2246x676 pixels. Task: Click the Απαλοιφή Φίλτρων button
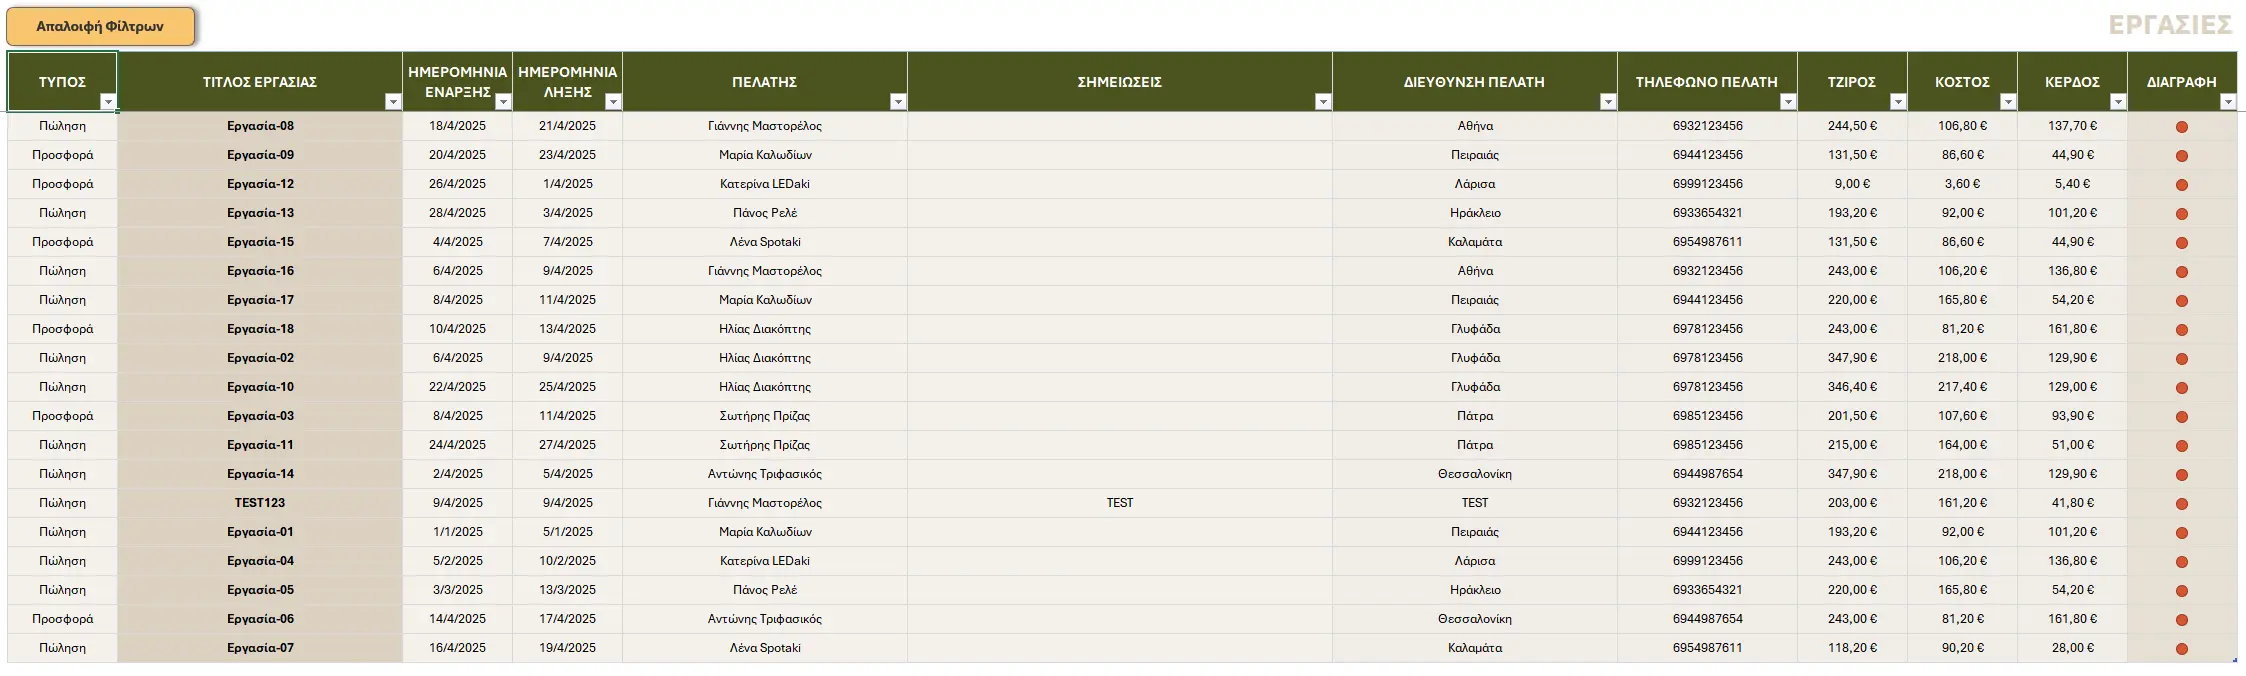point(100,27)
